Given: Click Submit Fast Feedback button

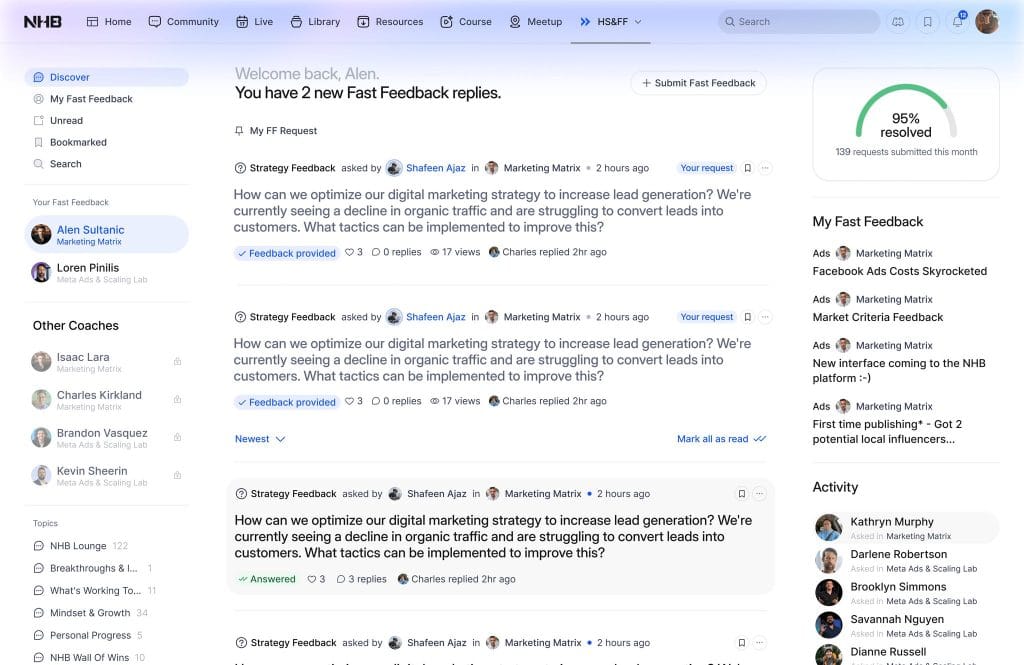Looking at the screenshot, I should (698, 83).
